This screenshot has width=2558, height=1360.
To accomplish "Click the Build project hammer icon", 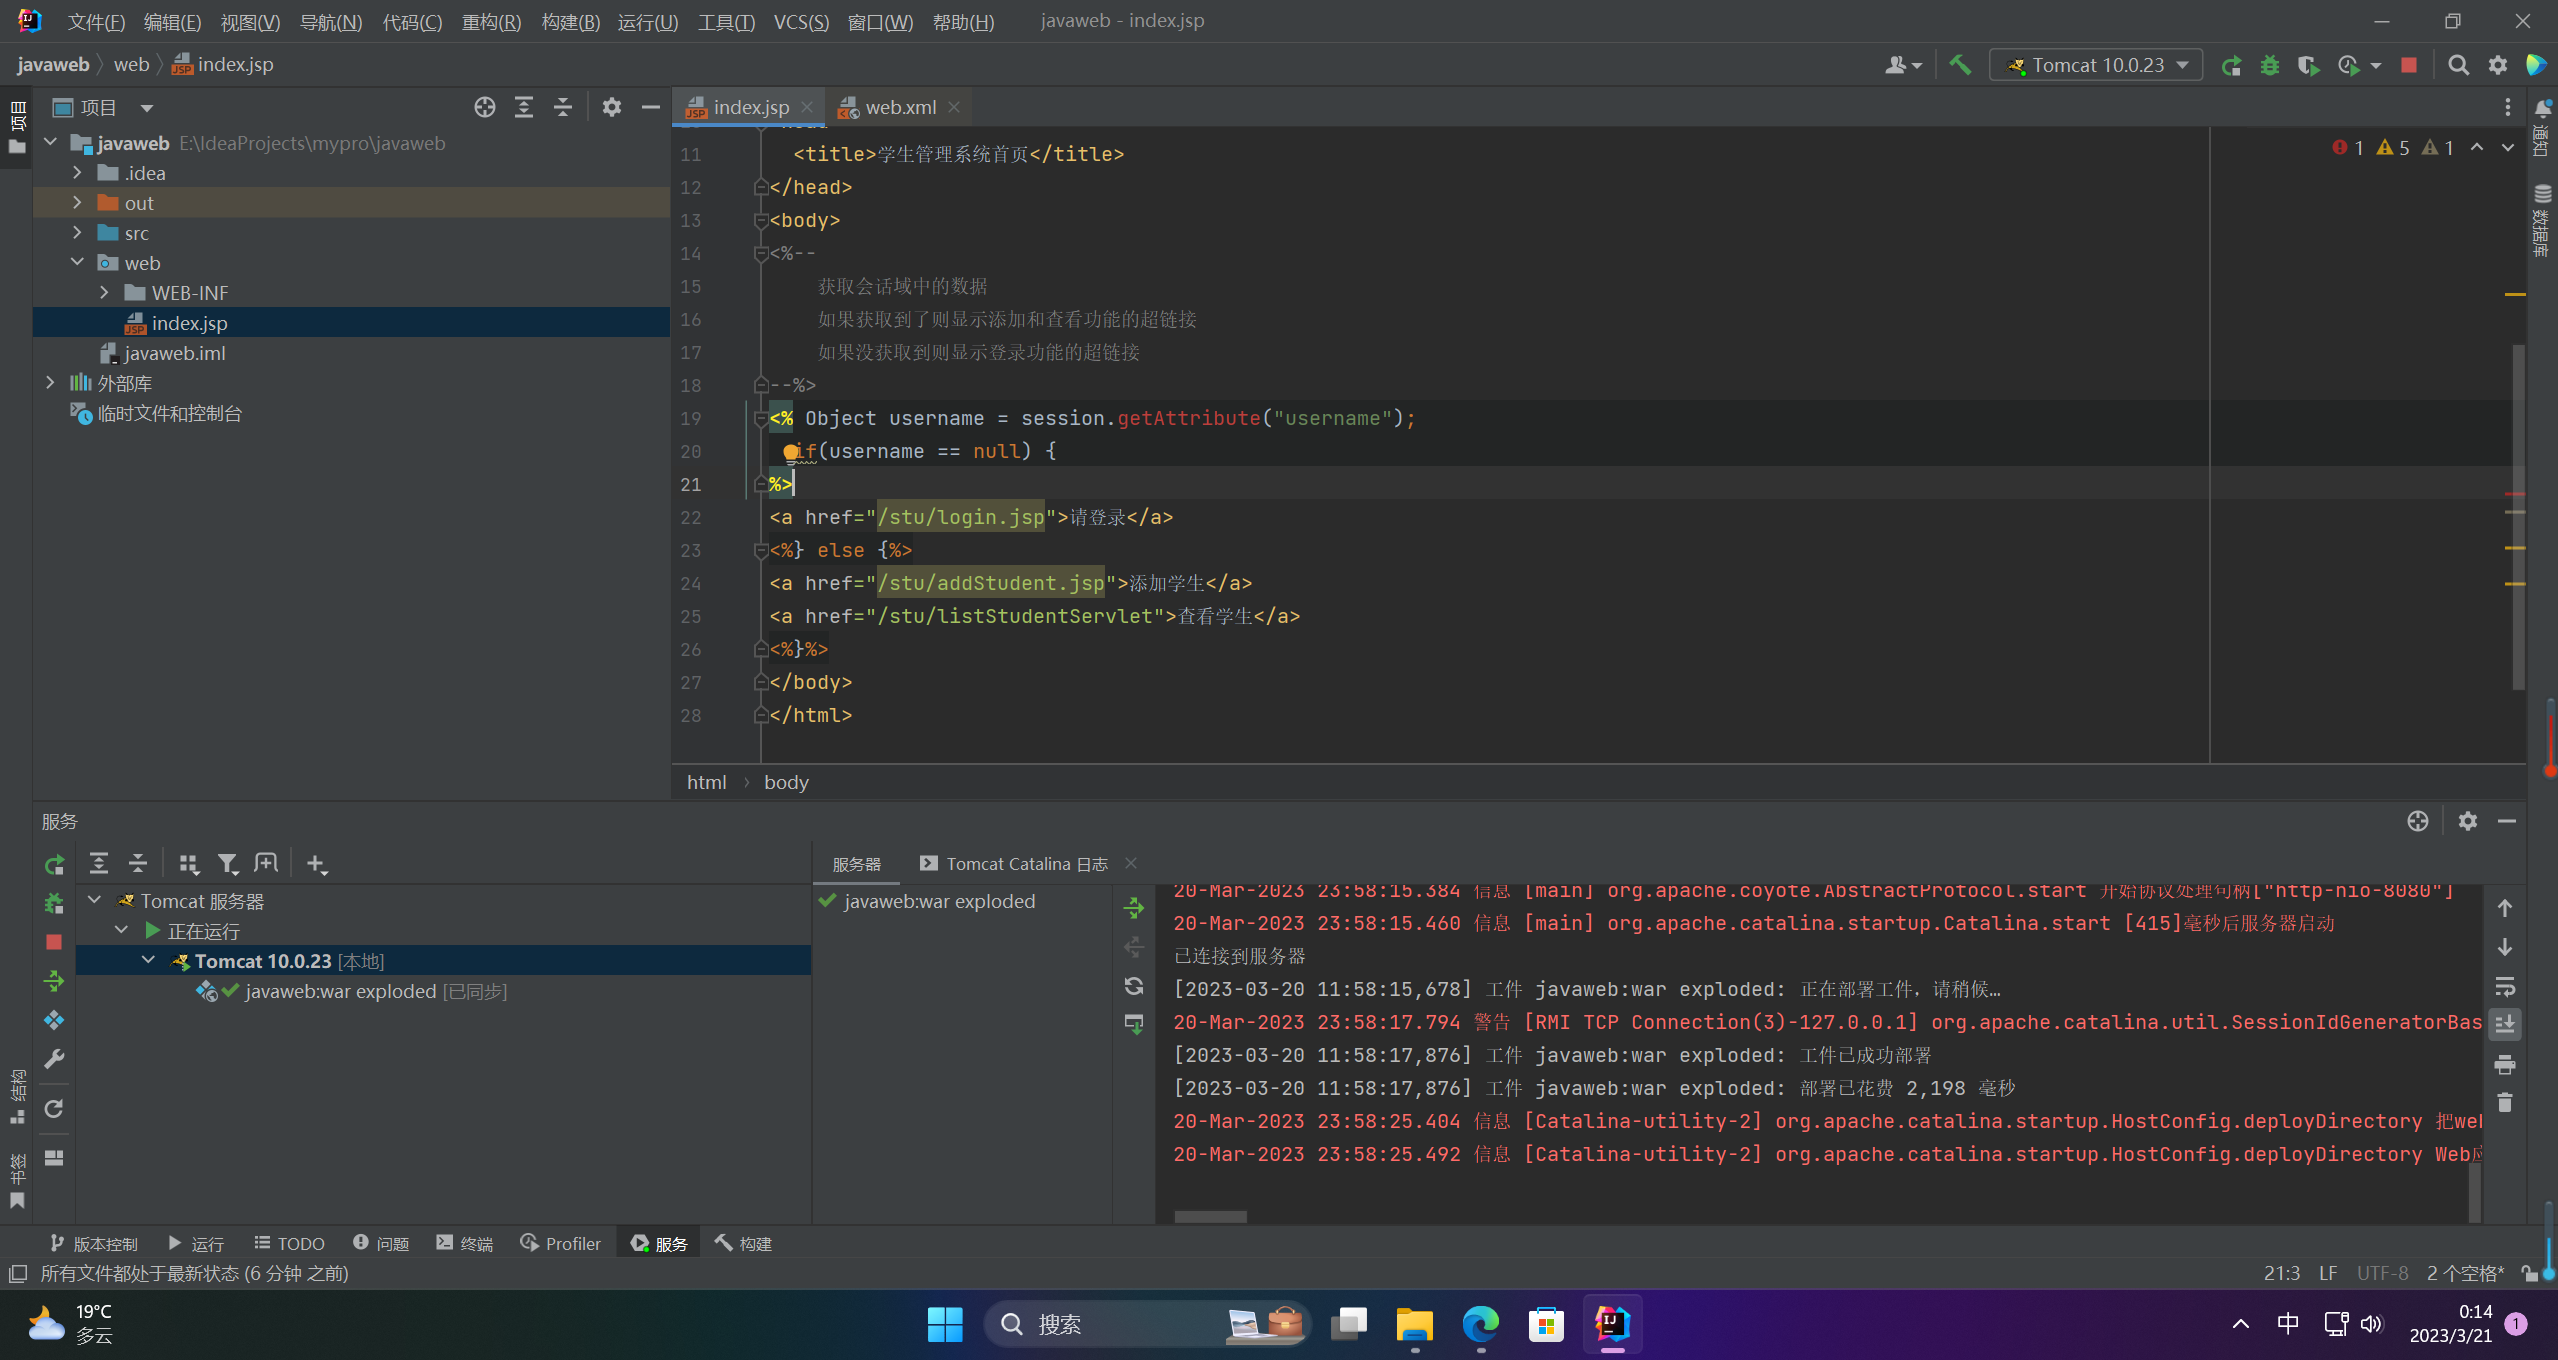I will pyautogui.click(x=1960, y=65).
